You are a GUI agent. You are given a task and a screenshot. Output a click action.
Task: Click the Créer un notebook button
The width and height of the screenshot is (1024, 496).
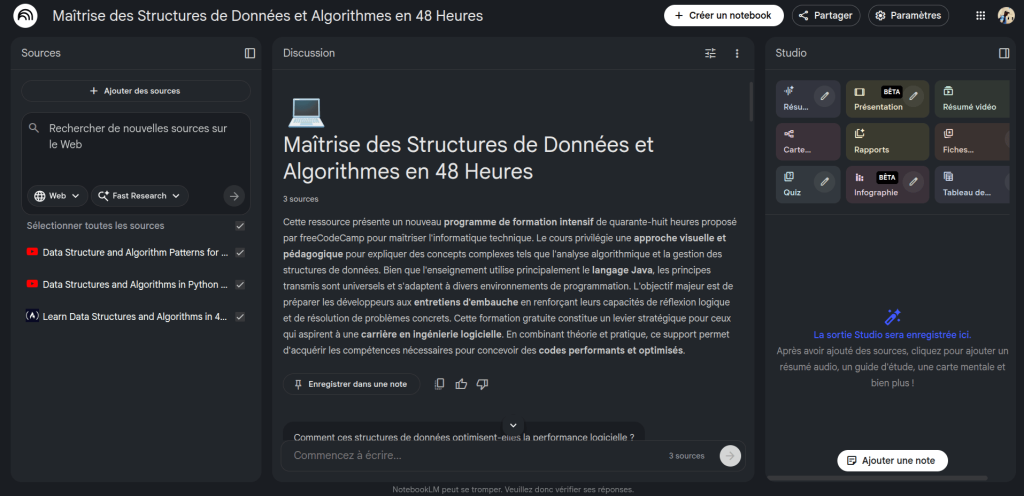click(x=724, y=16)
